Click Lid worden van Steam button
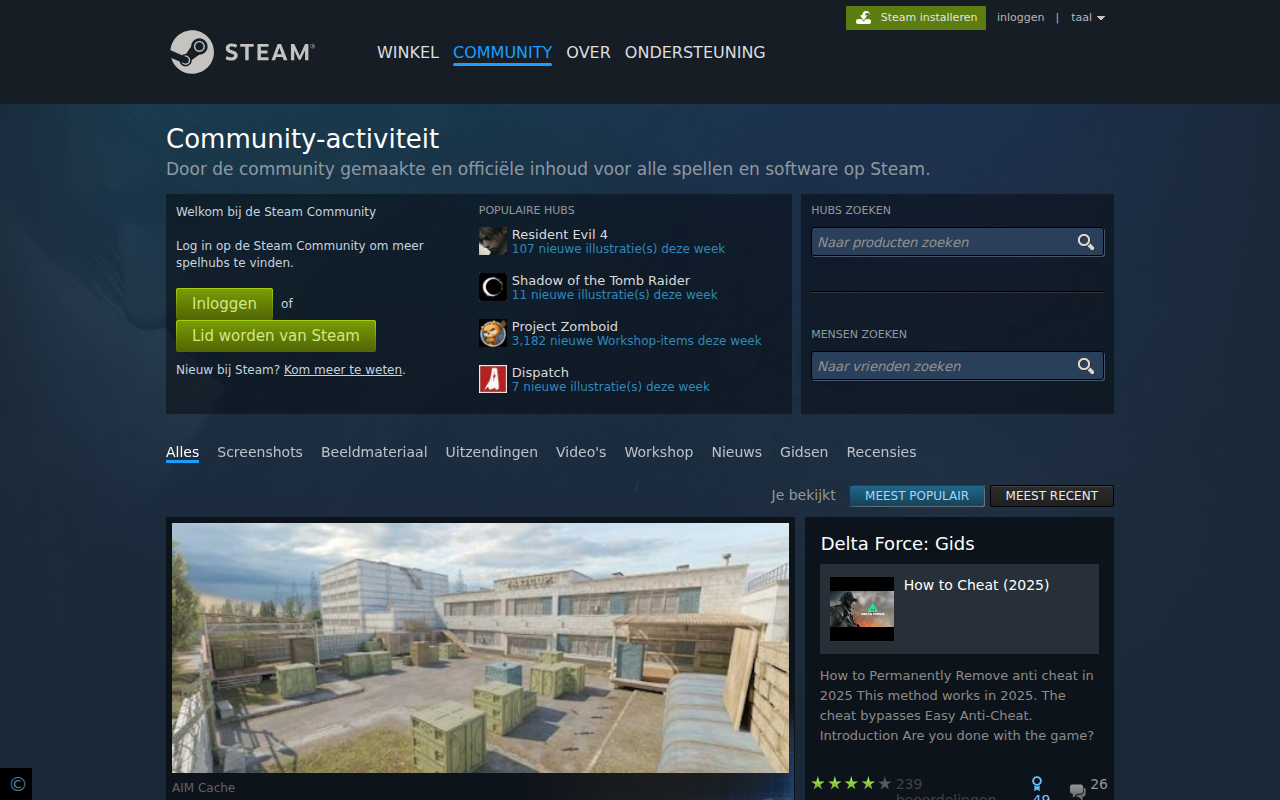Image resolution: width=1280 pixels, height=800 pixels. coord(276,336)
